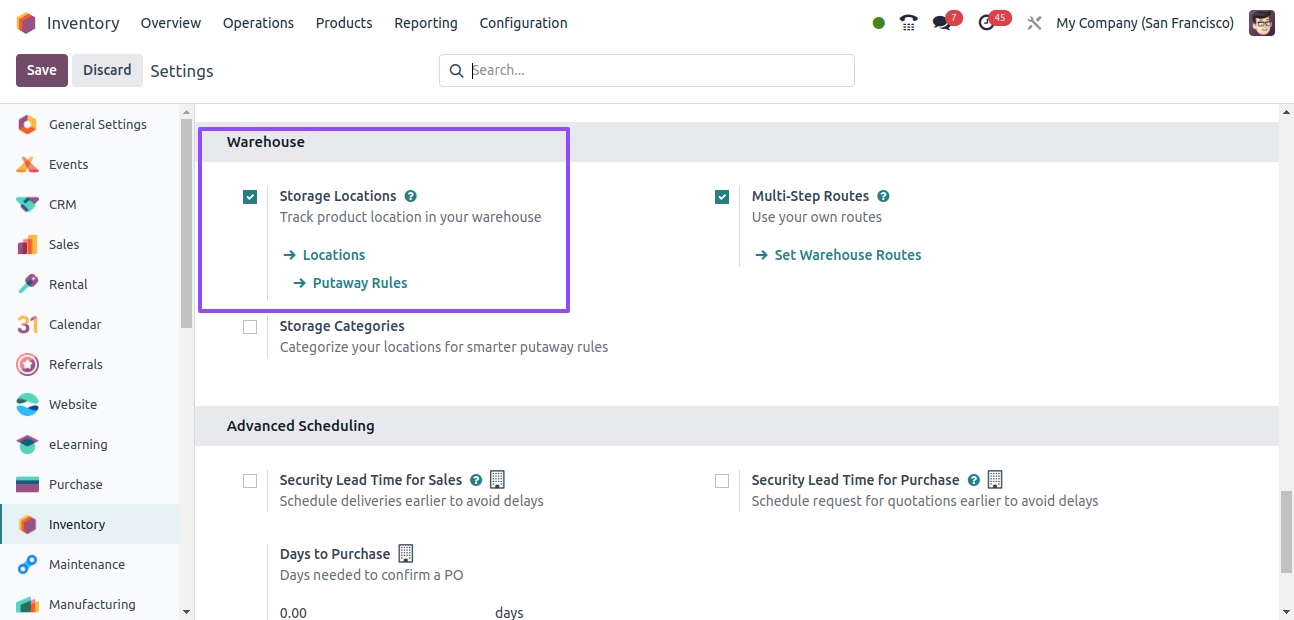
Task: Enable Security Lead Time for Sales checkbox
Action: (250, 481)
